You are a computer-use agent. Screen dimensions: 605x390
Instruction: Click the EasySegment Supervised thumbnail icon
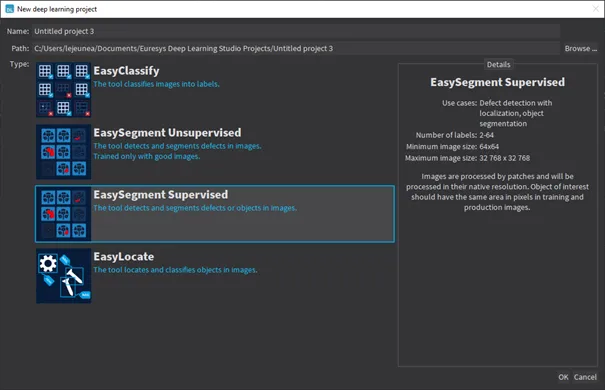(x=64, y=214)
